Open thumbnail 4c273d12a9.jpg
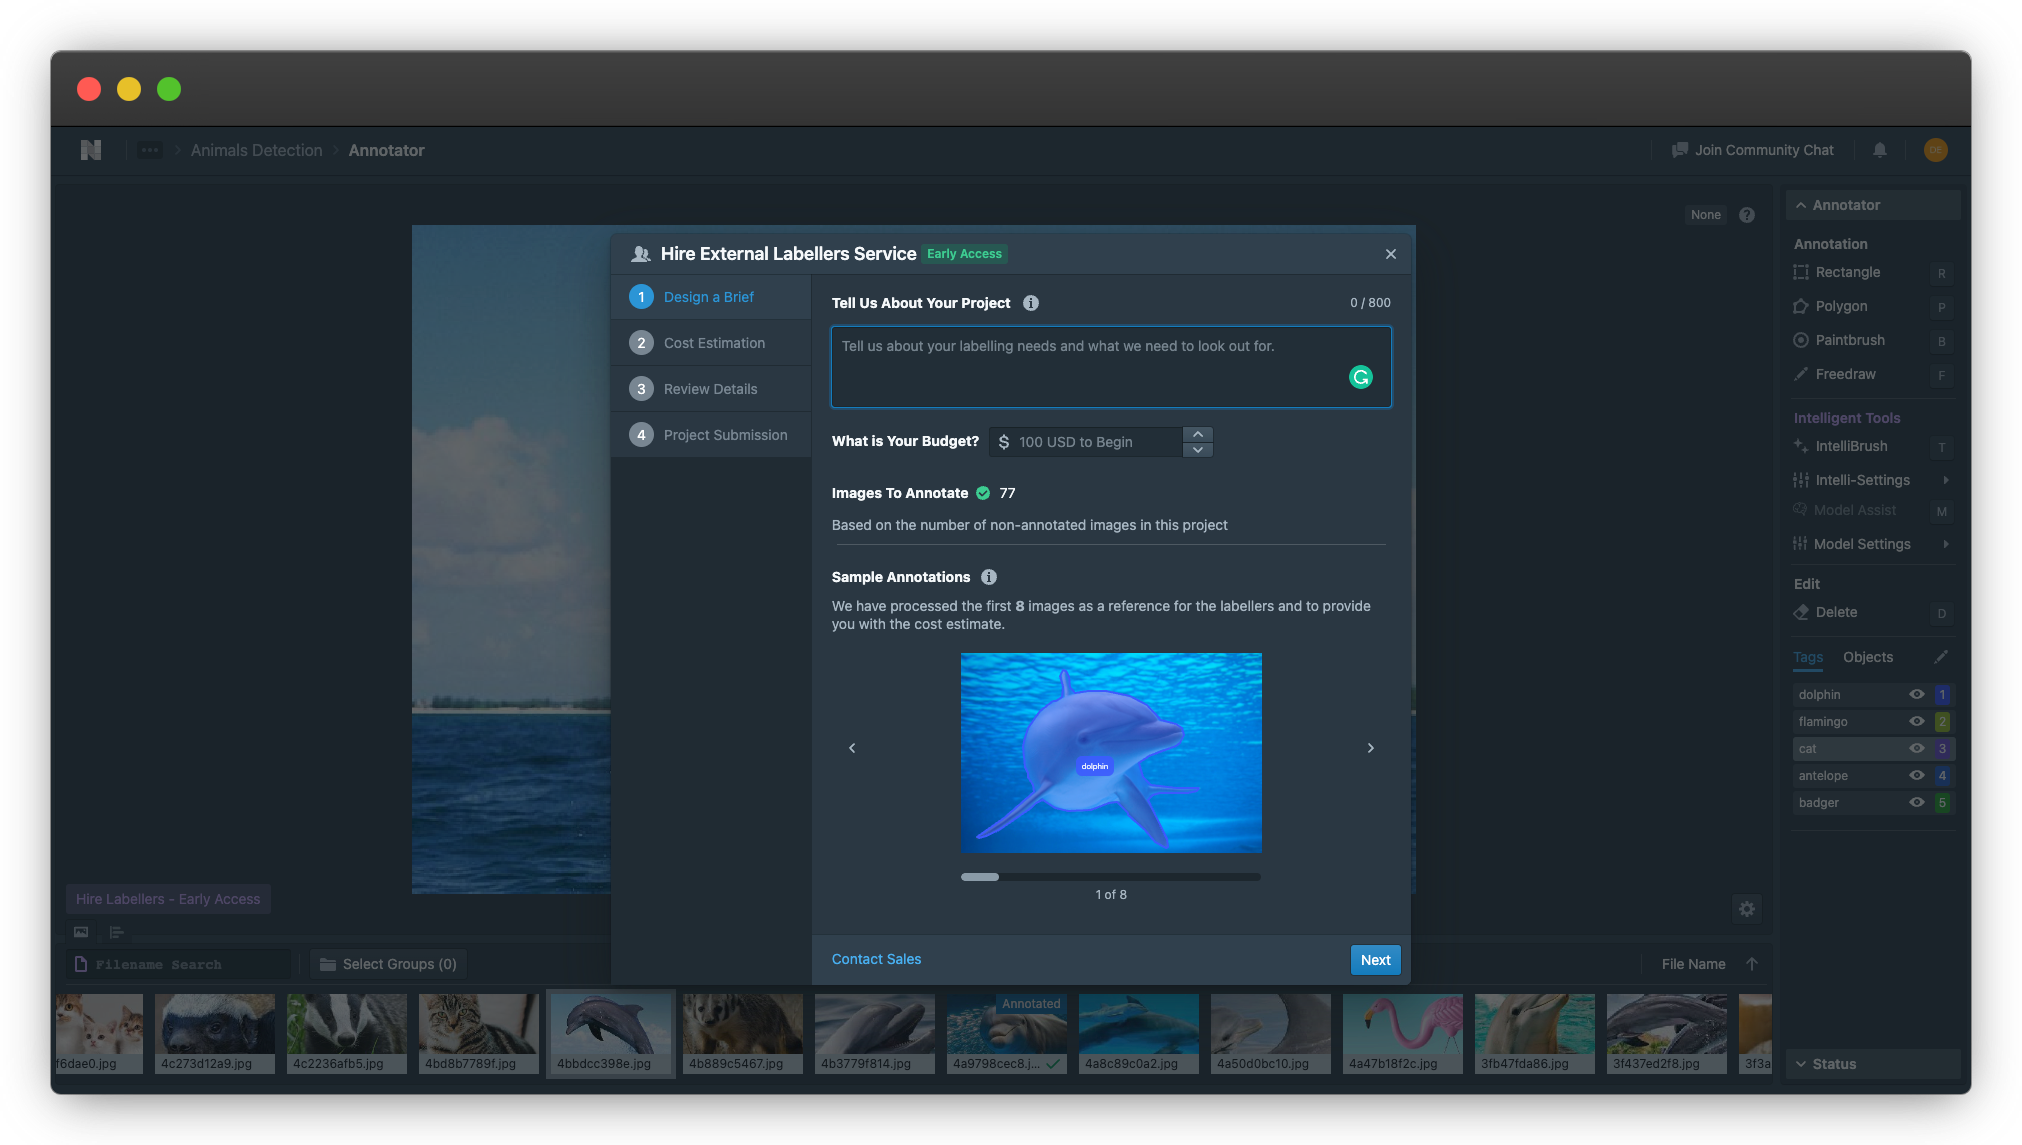2022x1145 pixels. (214, 1033)
